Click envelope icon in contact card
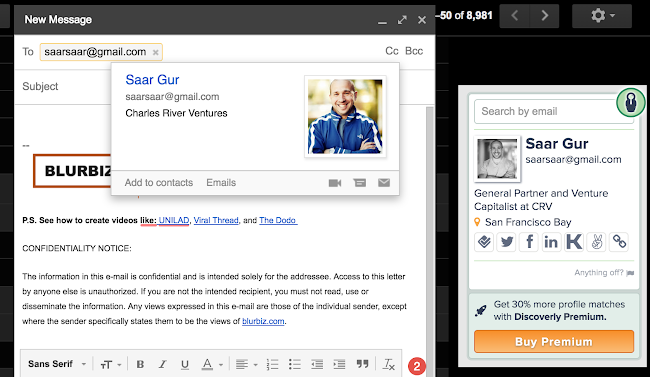Viewport: 650px width, 377px height. (x=384, y=182)
